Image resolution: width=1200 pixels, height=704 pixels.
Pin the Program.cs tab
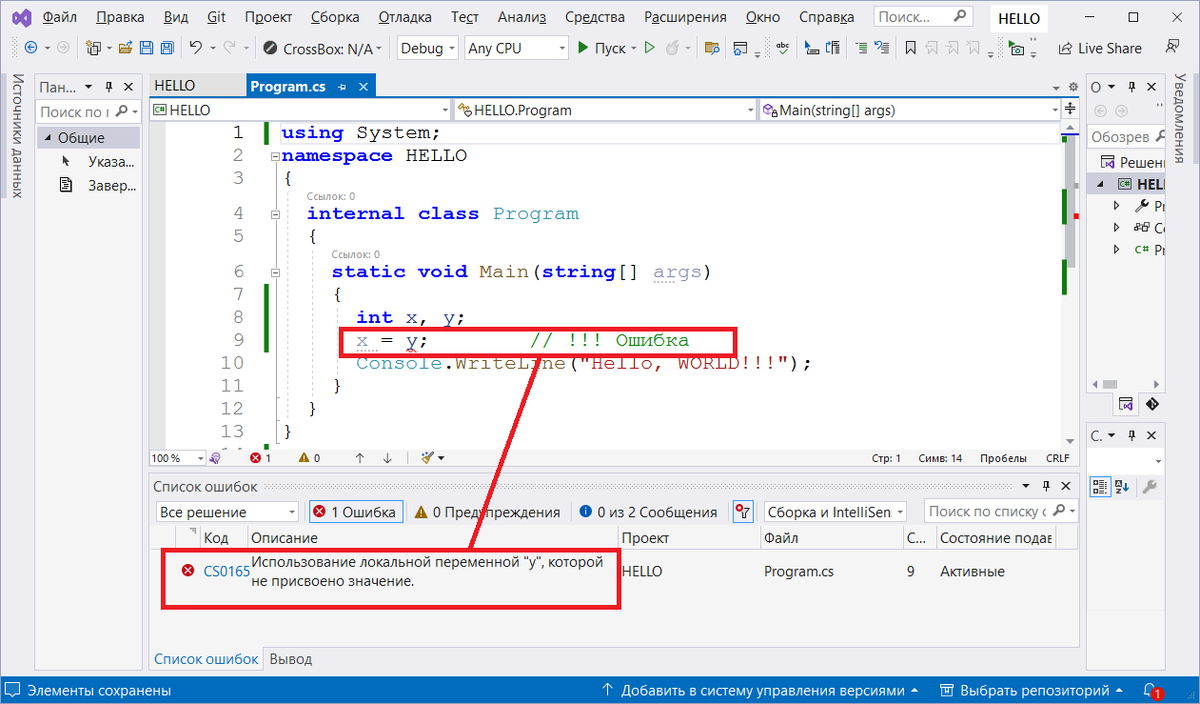342,87
